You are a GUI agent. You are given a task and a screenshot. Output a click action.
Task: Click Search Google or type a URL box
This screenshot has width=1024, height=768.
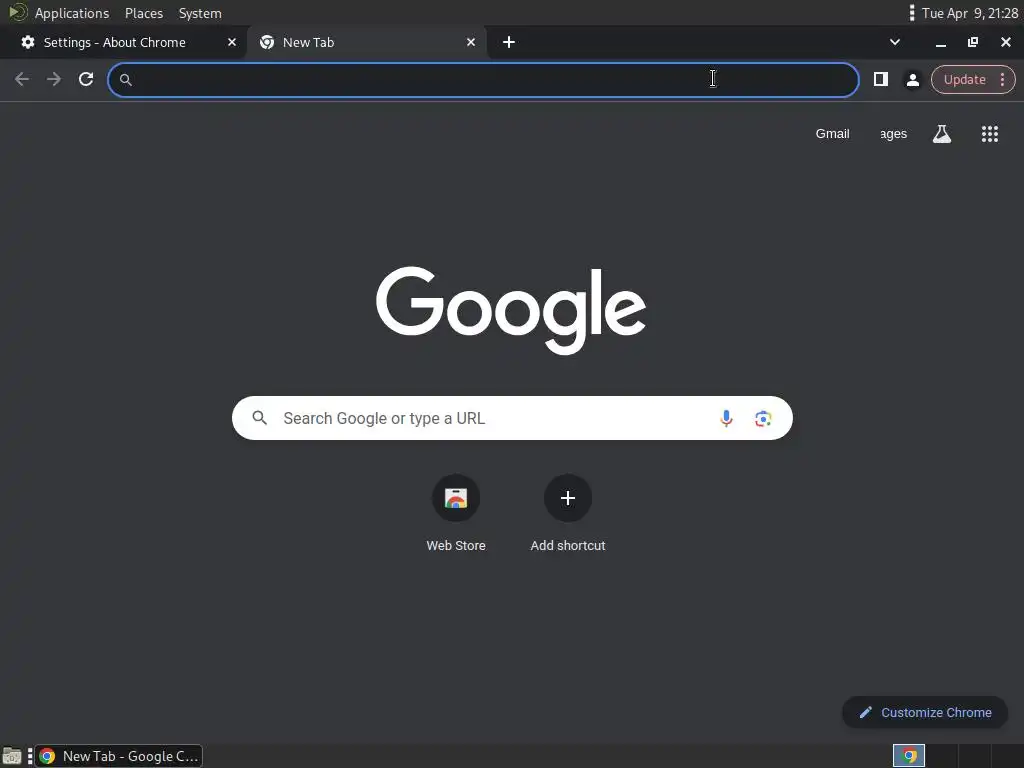click(512, 418)
